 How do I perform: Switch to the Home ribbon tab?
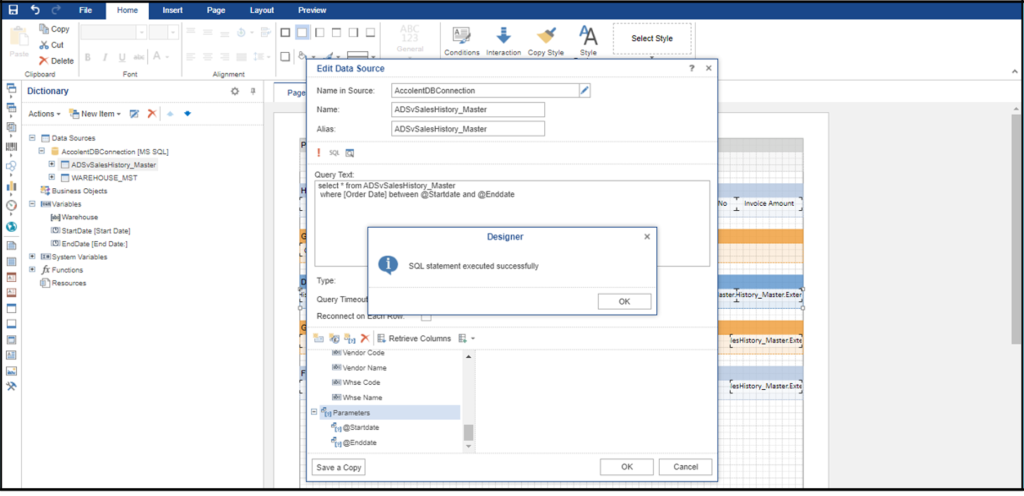tap(127, 10)
